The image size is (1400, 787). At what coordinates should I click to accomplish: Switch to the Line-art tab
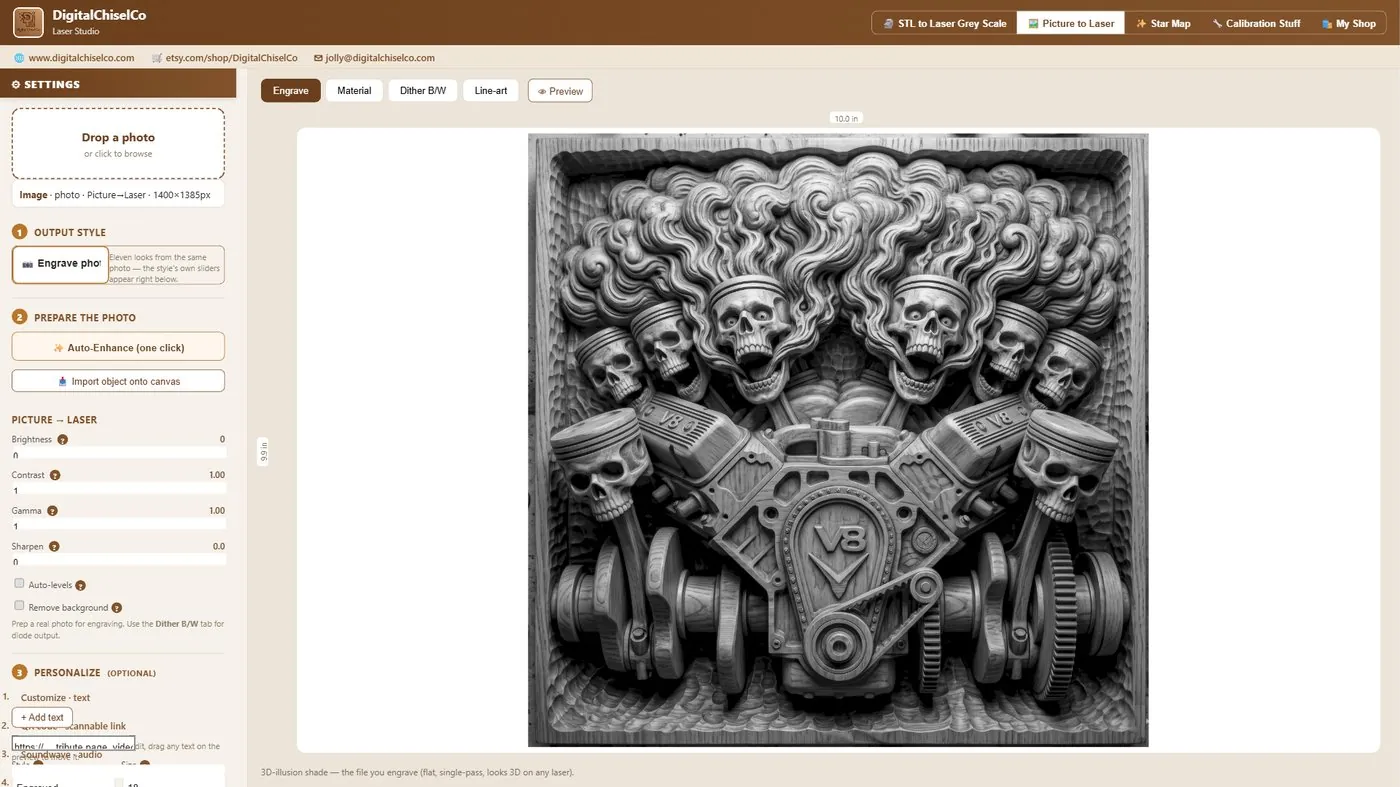click(x=491, y=91)
